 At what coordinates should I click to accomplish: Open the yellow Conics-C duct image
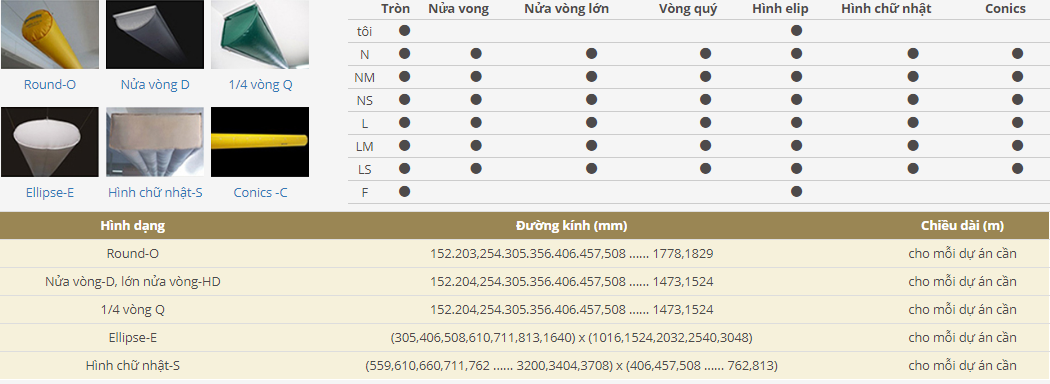click(x=260, y=141)
